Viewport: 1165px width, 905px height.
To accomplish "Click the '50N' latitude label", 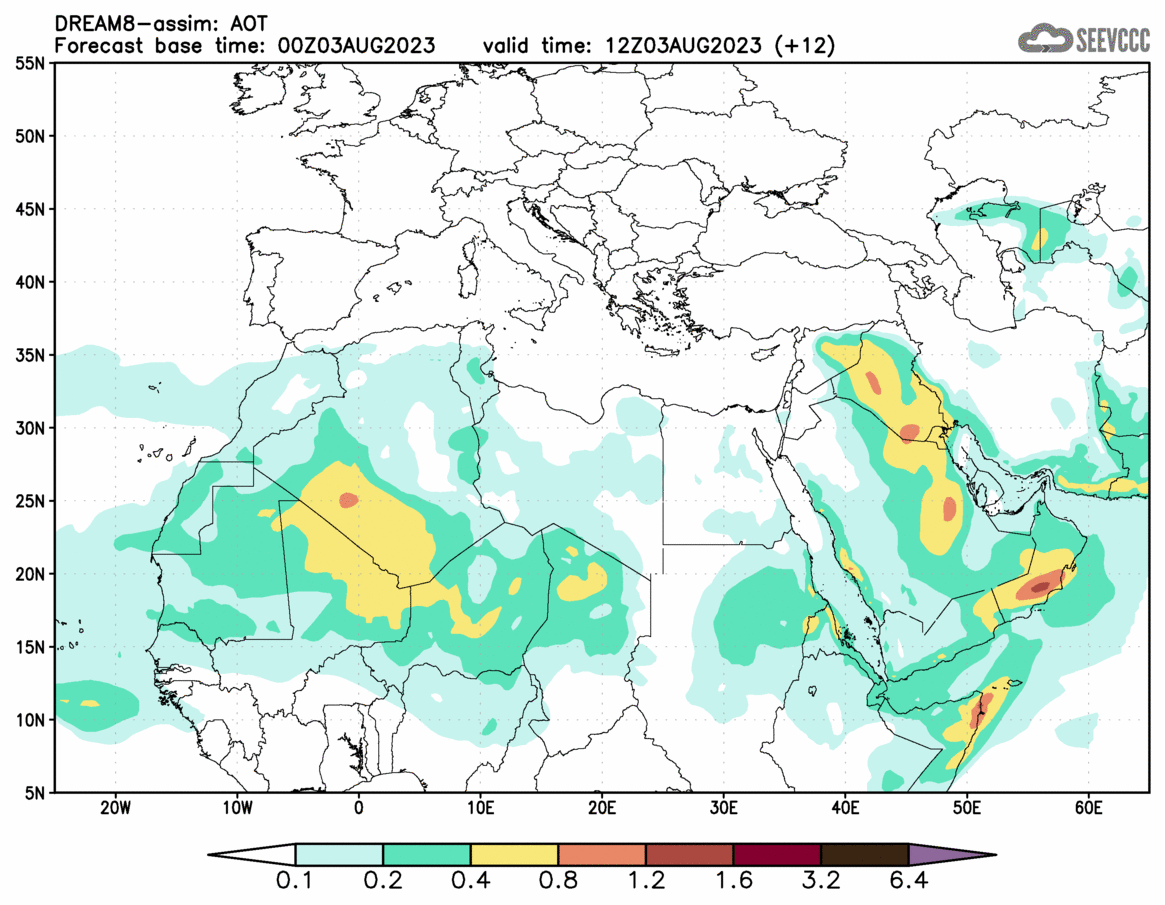I will coord(30,137).
